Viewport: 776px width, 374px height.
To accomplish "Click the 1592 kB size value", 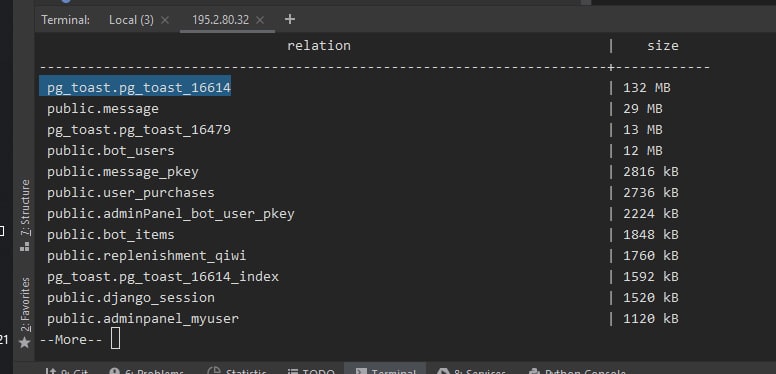I will 651,277.
